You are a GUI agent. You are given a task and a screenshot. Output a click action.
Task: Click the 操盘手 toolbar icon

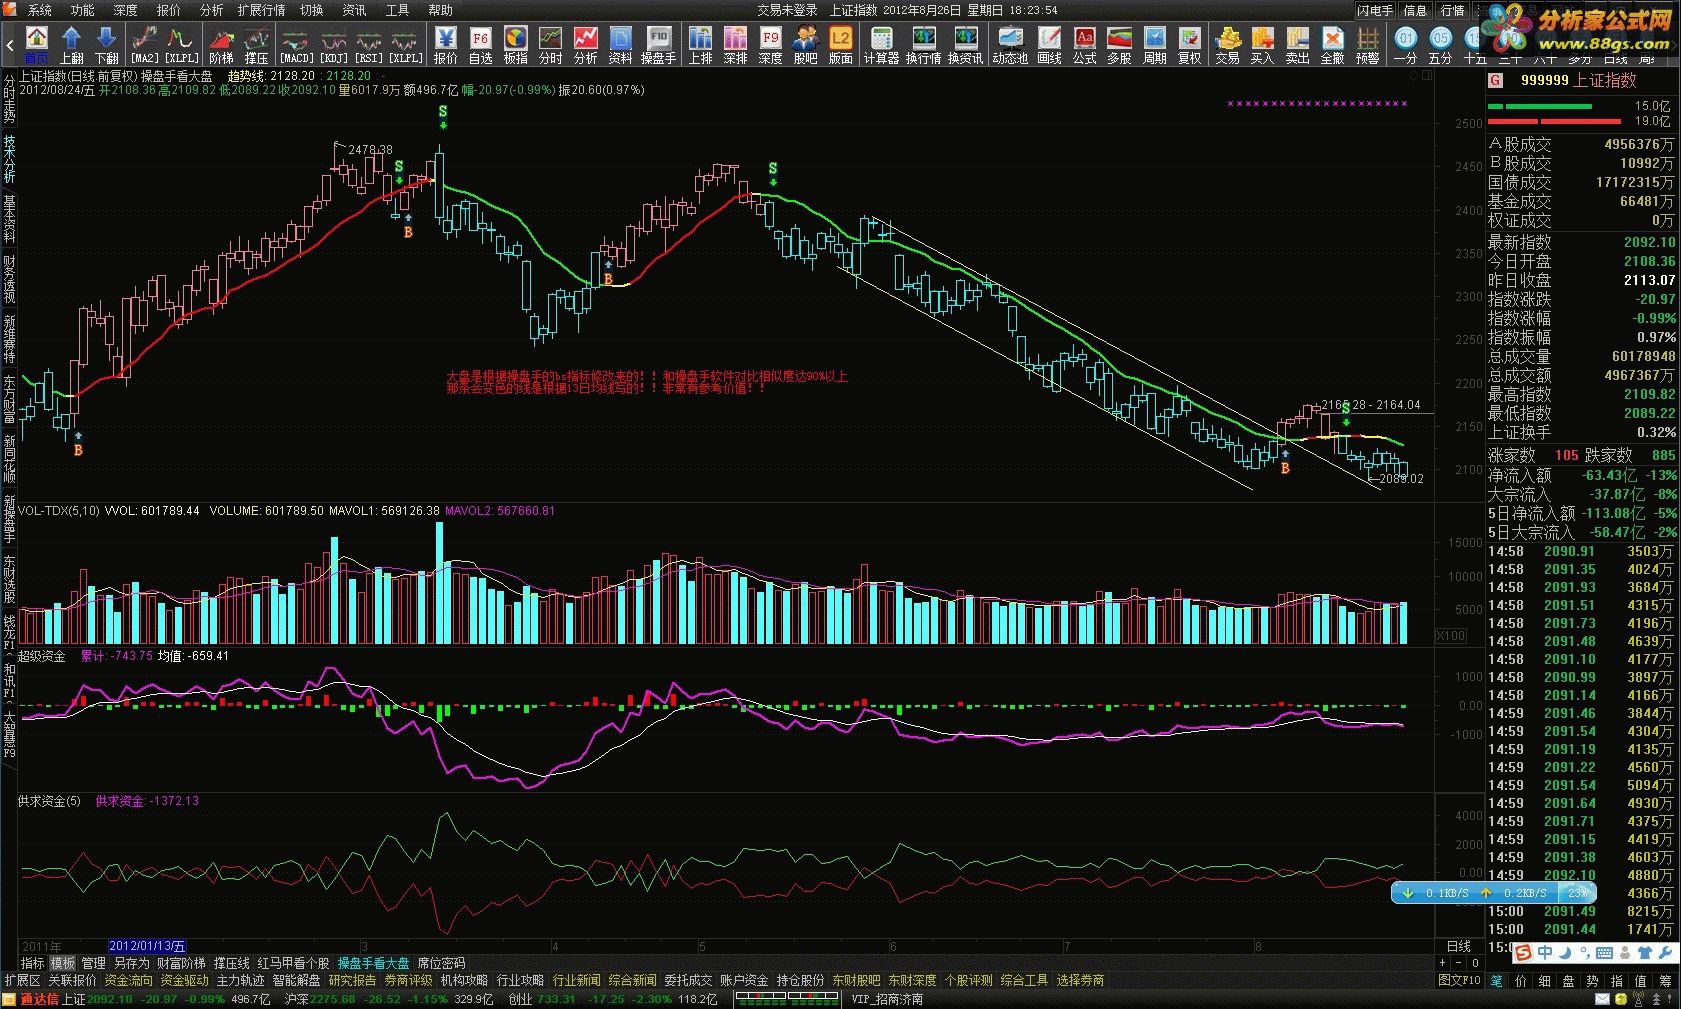click(x=658, y=45)
